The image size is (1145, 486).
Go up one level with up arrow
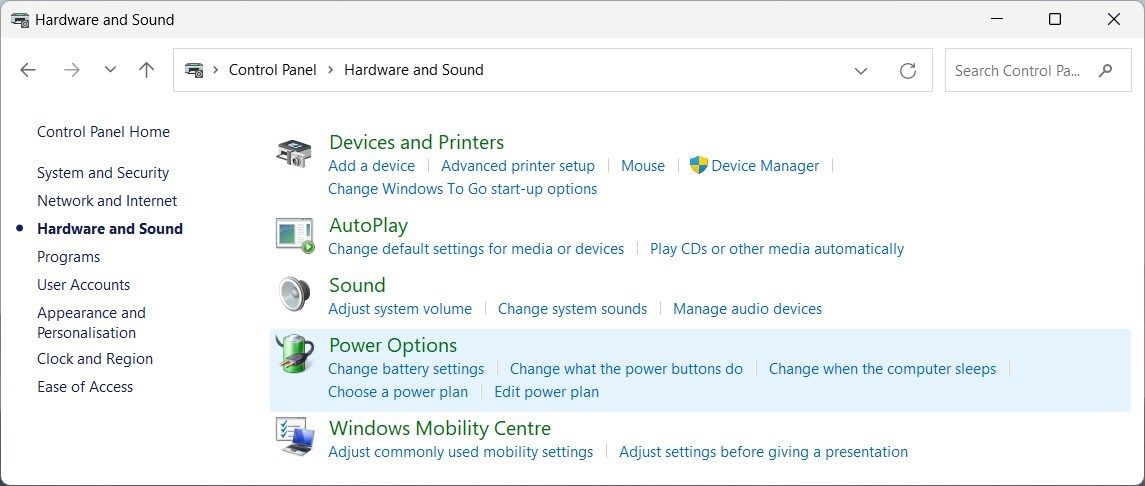point(147,70)
